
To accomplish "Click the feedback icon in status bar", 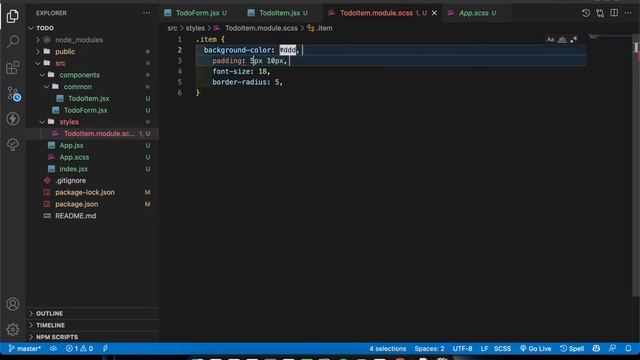I will coord(612,349).
